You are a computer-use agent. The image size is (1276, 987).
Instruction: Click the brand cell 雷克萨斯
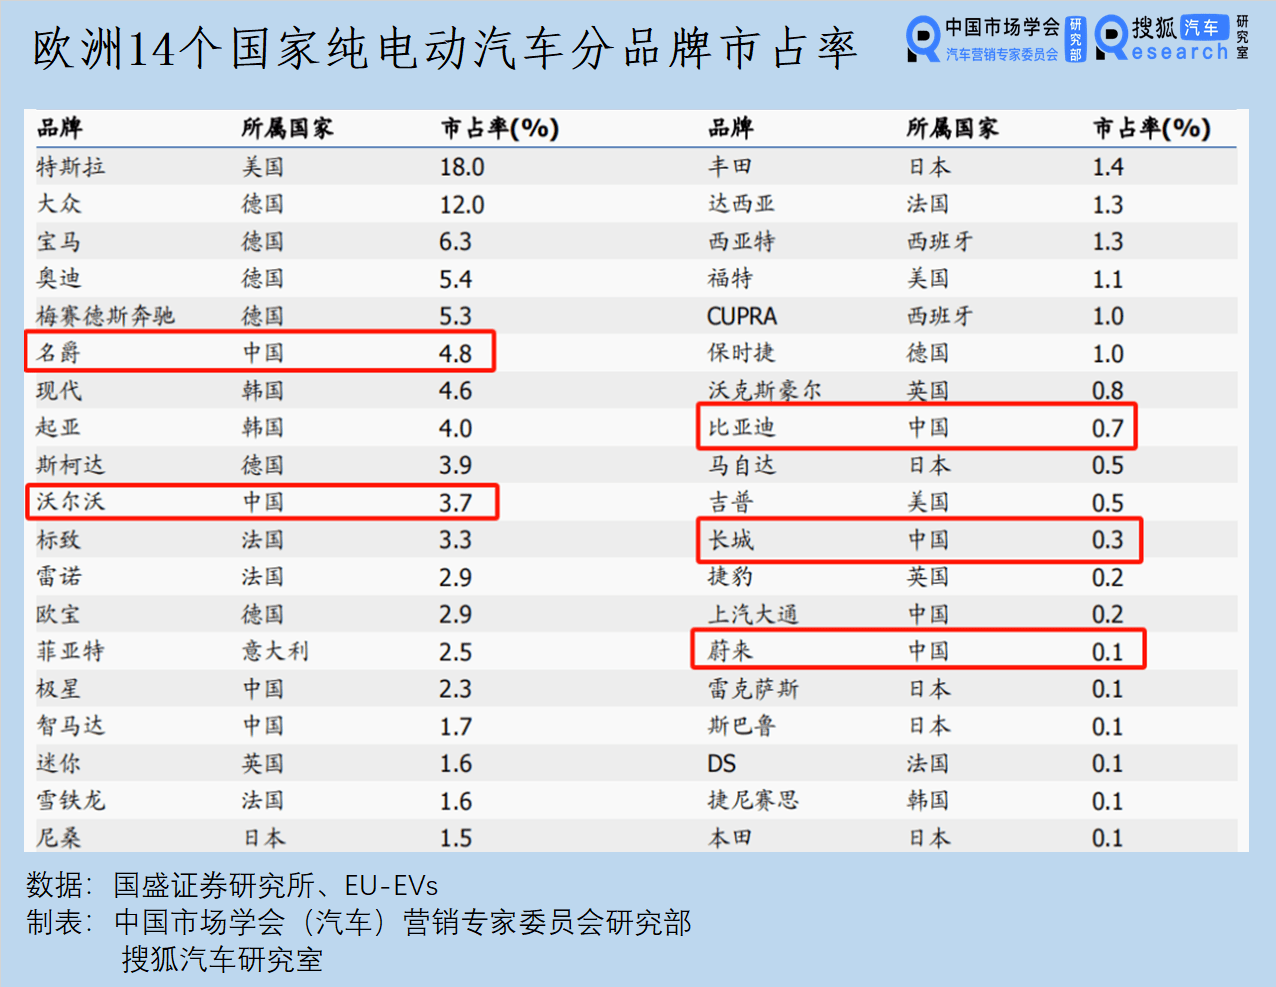point(754,688)
